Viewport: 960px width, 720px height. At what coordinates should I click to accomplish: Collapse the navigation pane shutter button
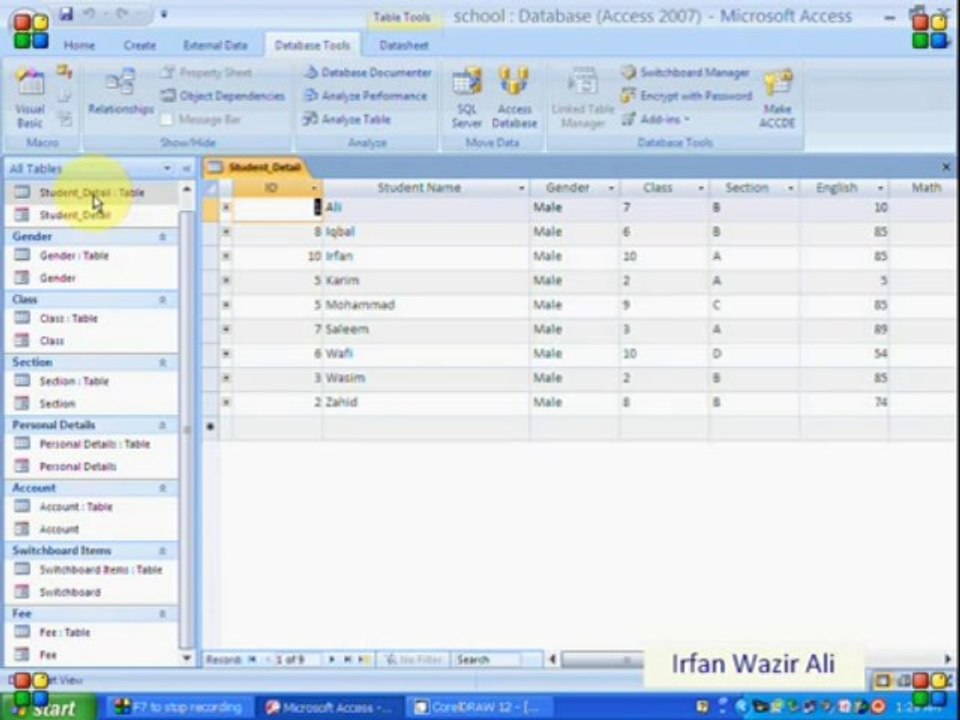[186, 168]
